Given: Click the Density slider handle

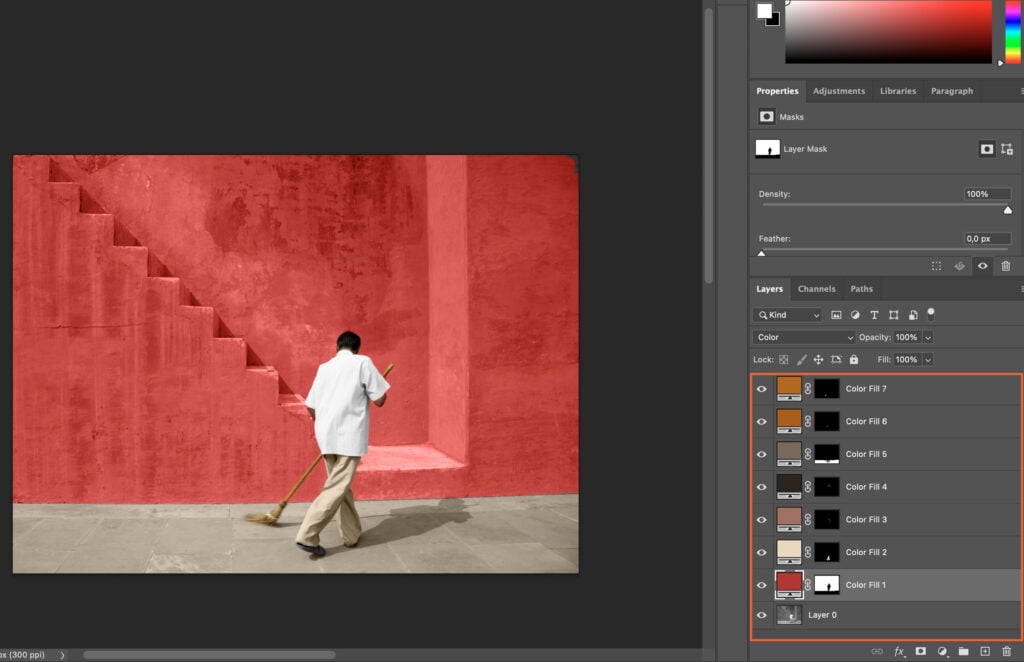Looking at the screenshot, I should (1008, 209).
